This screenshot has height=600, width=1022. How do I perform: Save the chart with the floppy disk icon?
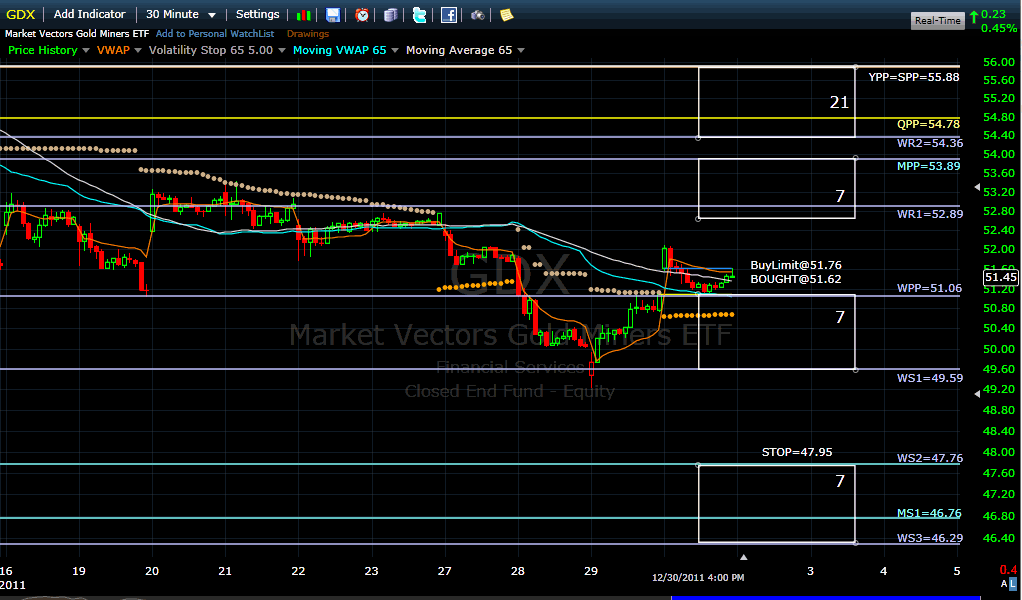point(333,15)
